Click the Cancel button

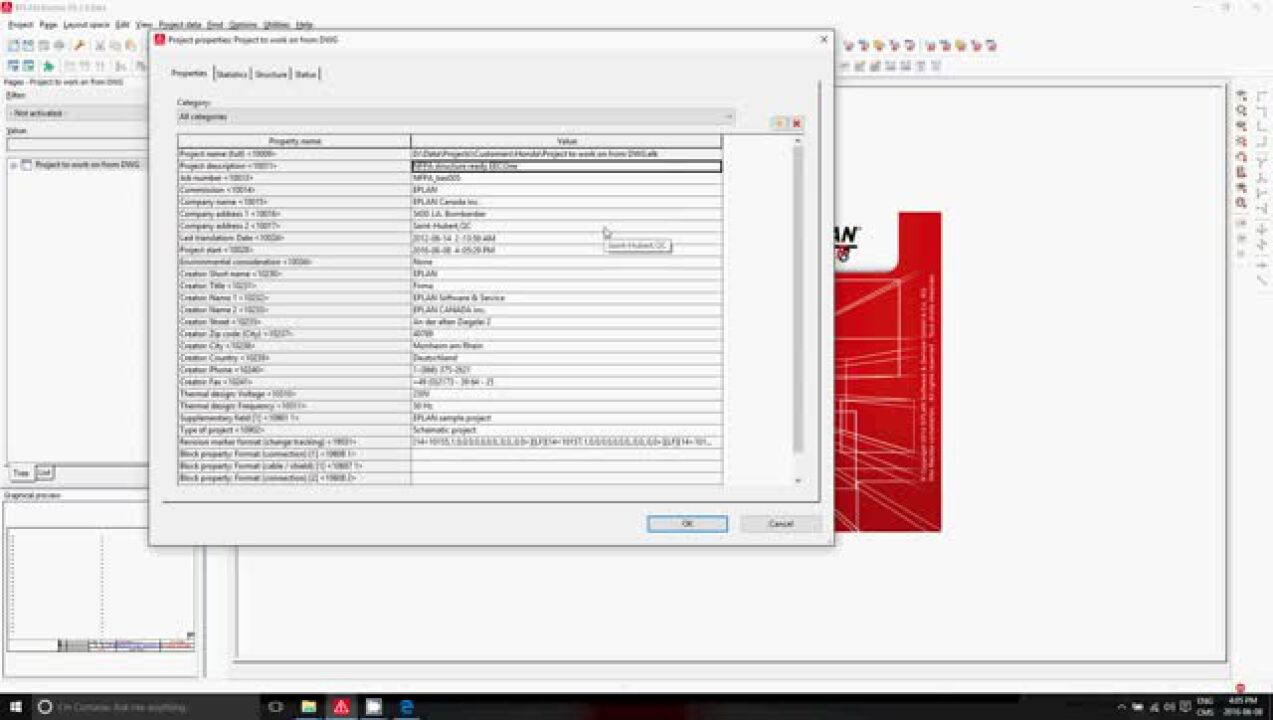pyautogui.click(x=780, y=524)
